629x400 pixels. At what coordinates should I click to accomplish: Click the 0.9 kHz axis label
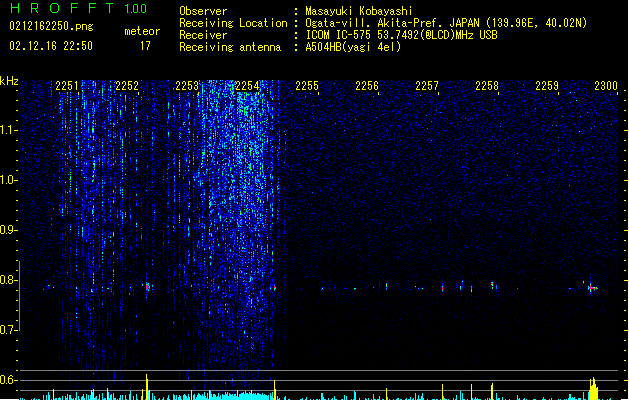(x=8, y=230)
